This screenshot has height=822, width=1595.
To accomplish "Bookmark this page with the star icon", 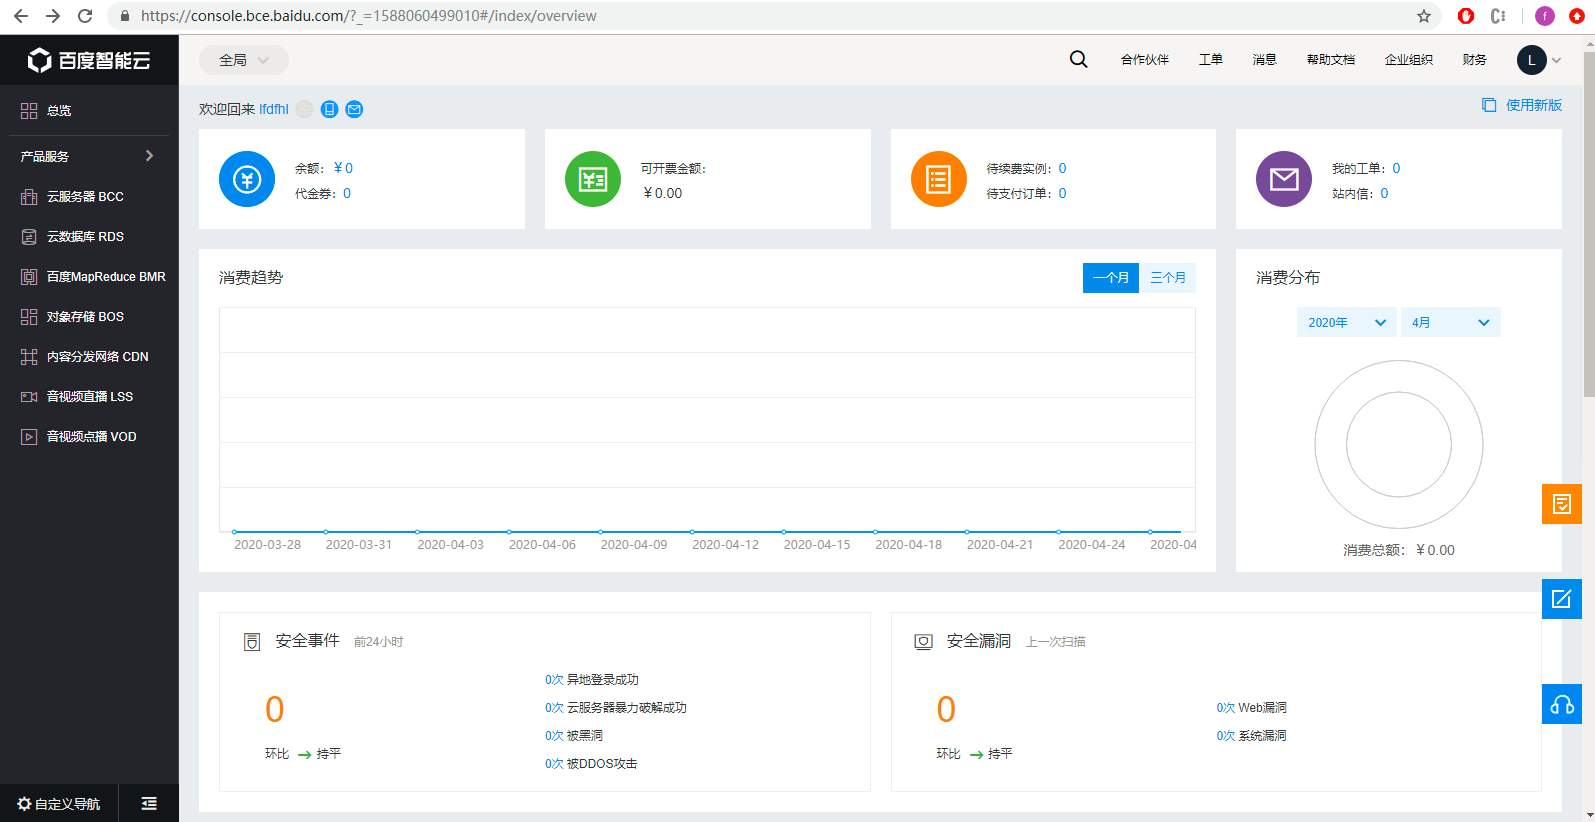I will (1424, 16).
